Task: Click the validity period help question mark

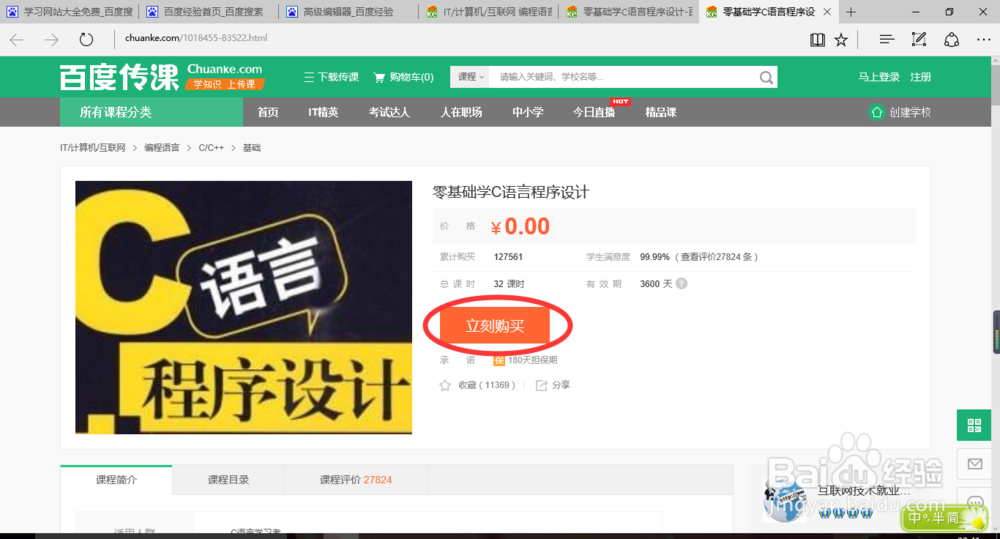Action: pos(682,284)
